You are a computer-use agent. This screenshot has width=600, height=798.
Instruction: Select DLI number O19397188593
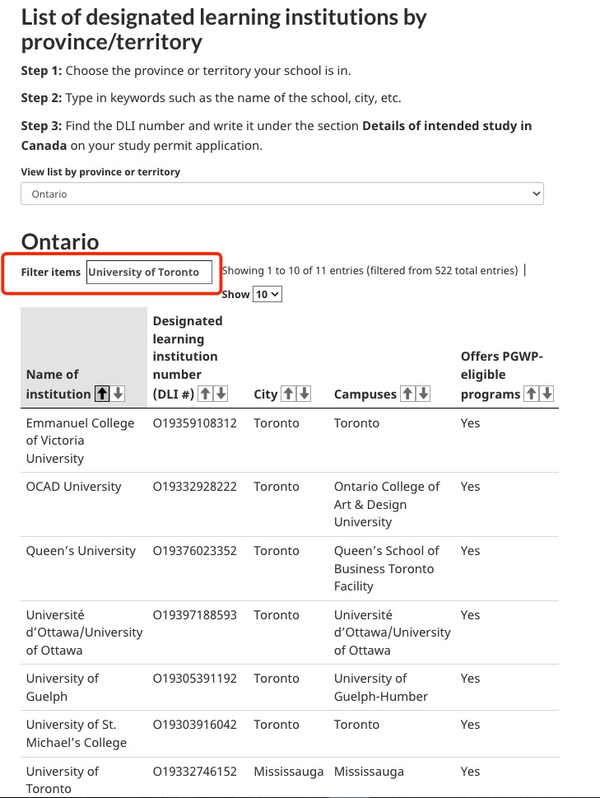[x=195, y=615]
